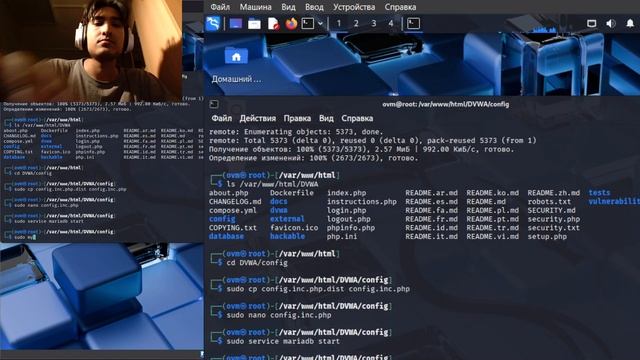The width and height of the screenshot is (640, 360).
Task: Click 'phpinfo.php' in the listing
Action: point(351,228)
